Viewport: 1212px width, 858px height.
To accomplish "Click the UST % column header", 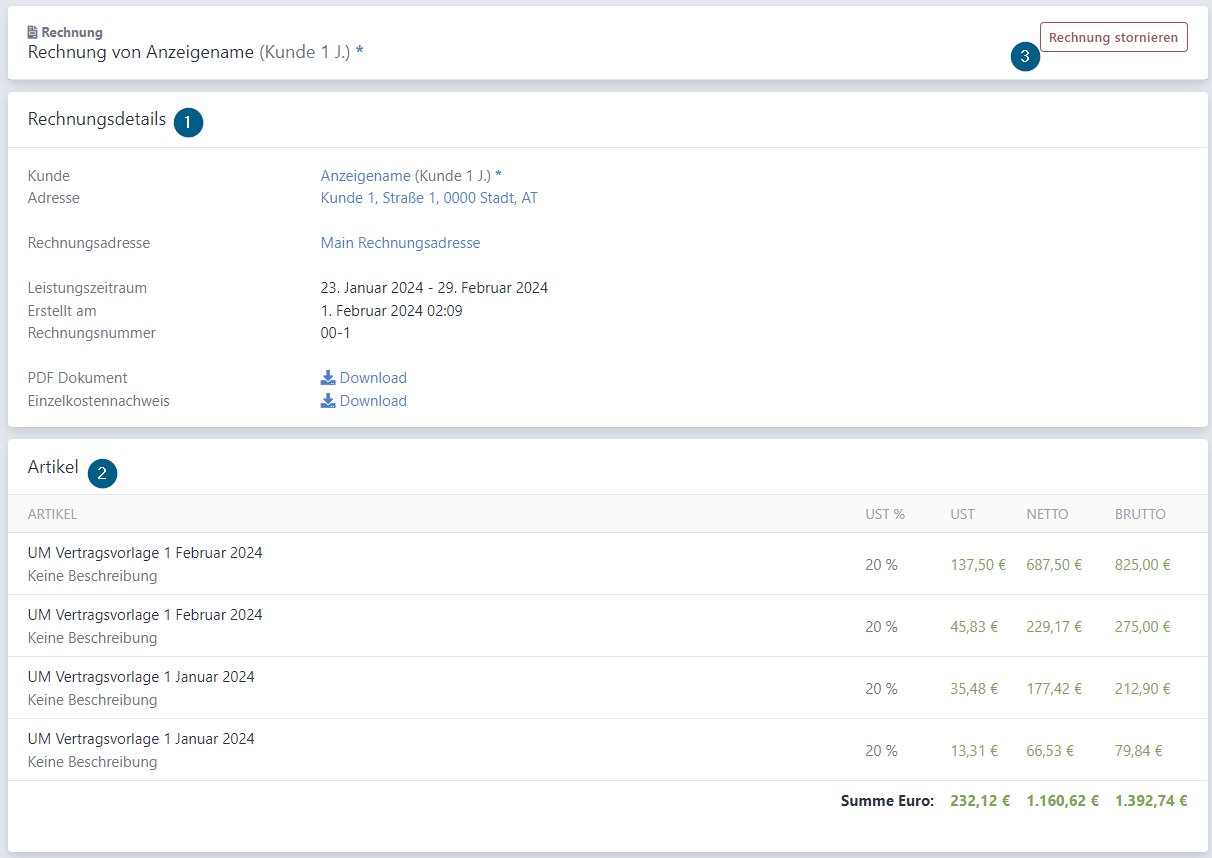I will point(885,514).
